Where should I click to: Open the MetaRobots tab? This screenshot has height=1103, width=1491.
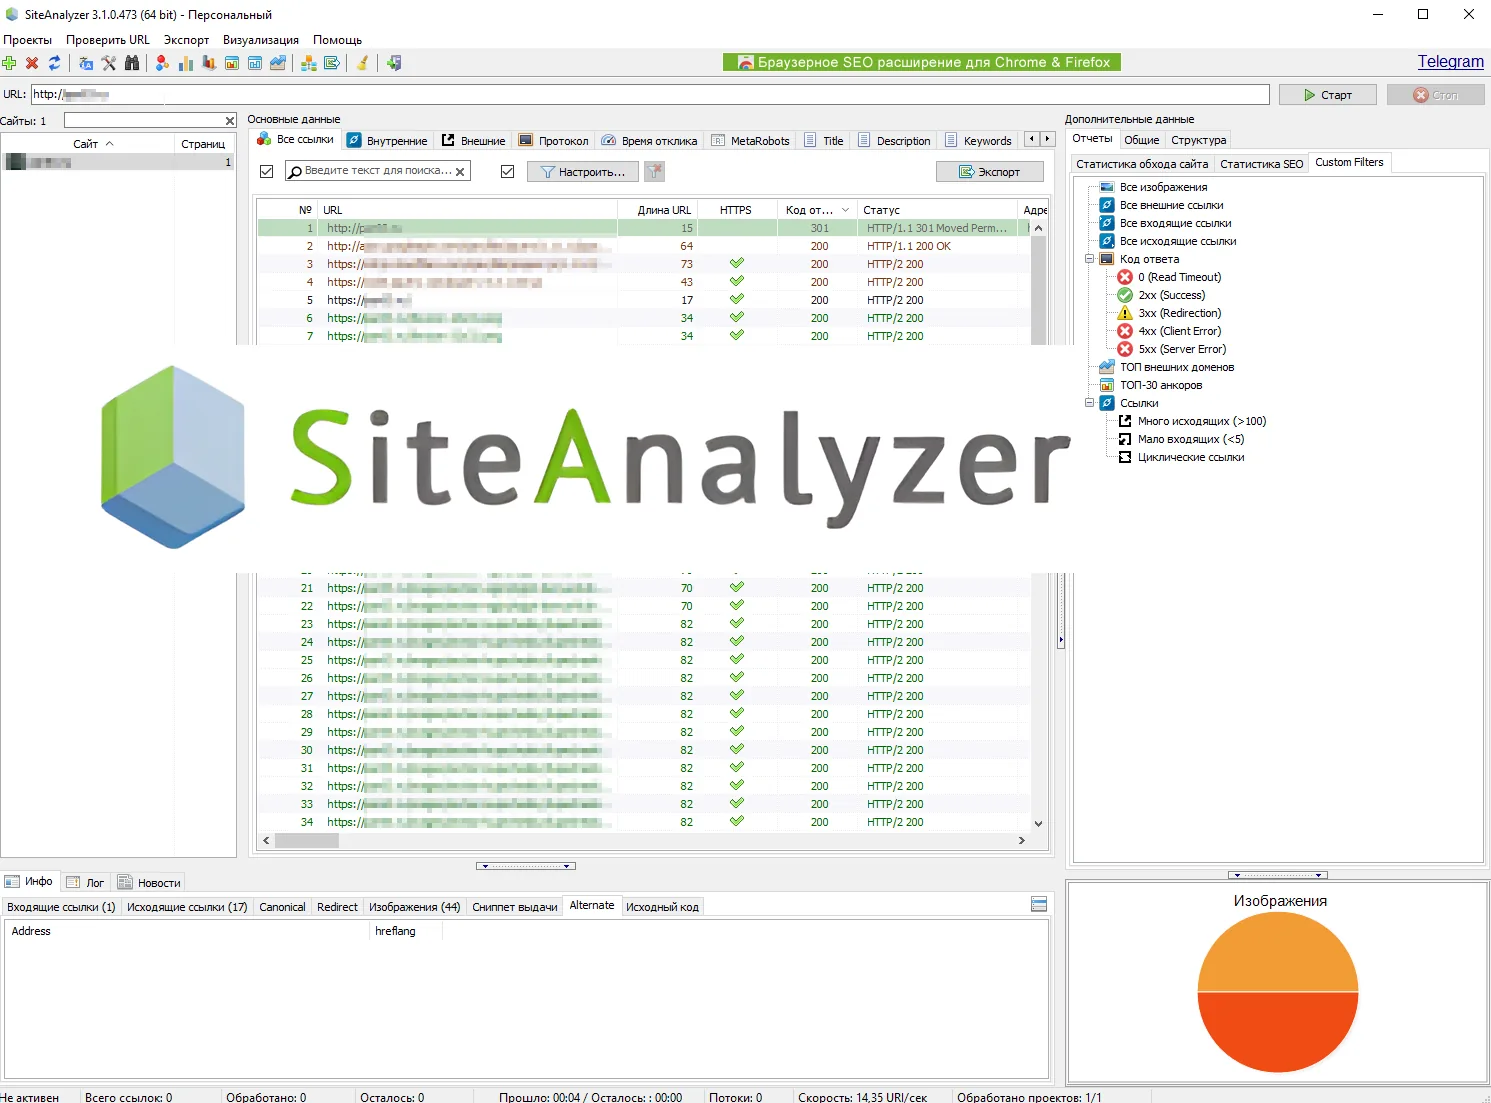point(750,141)
